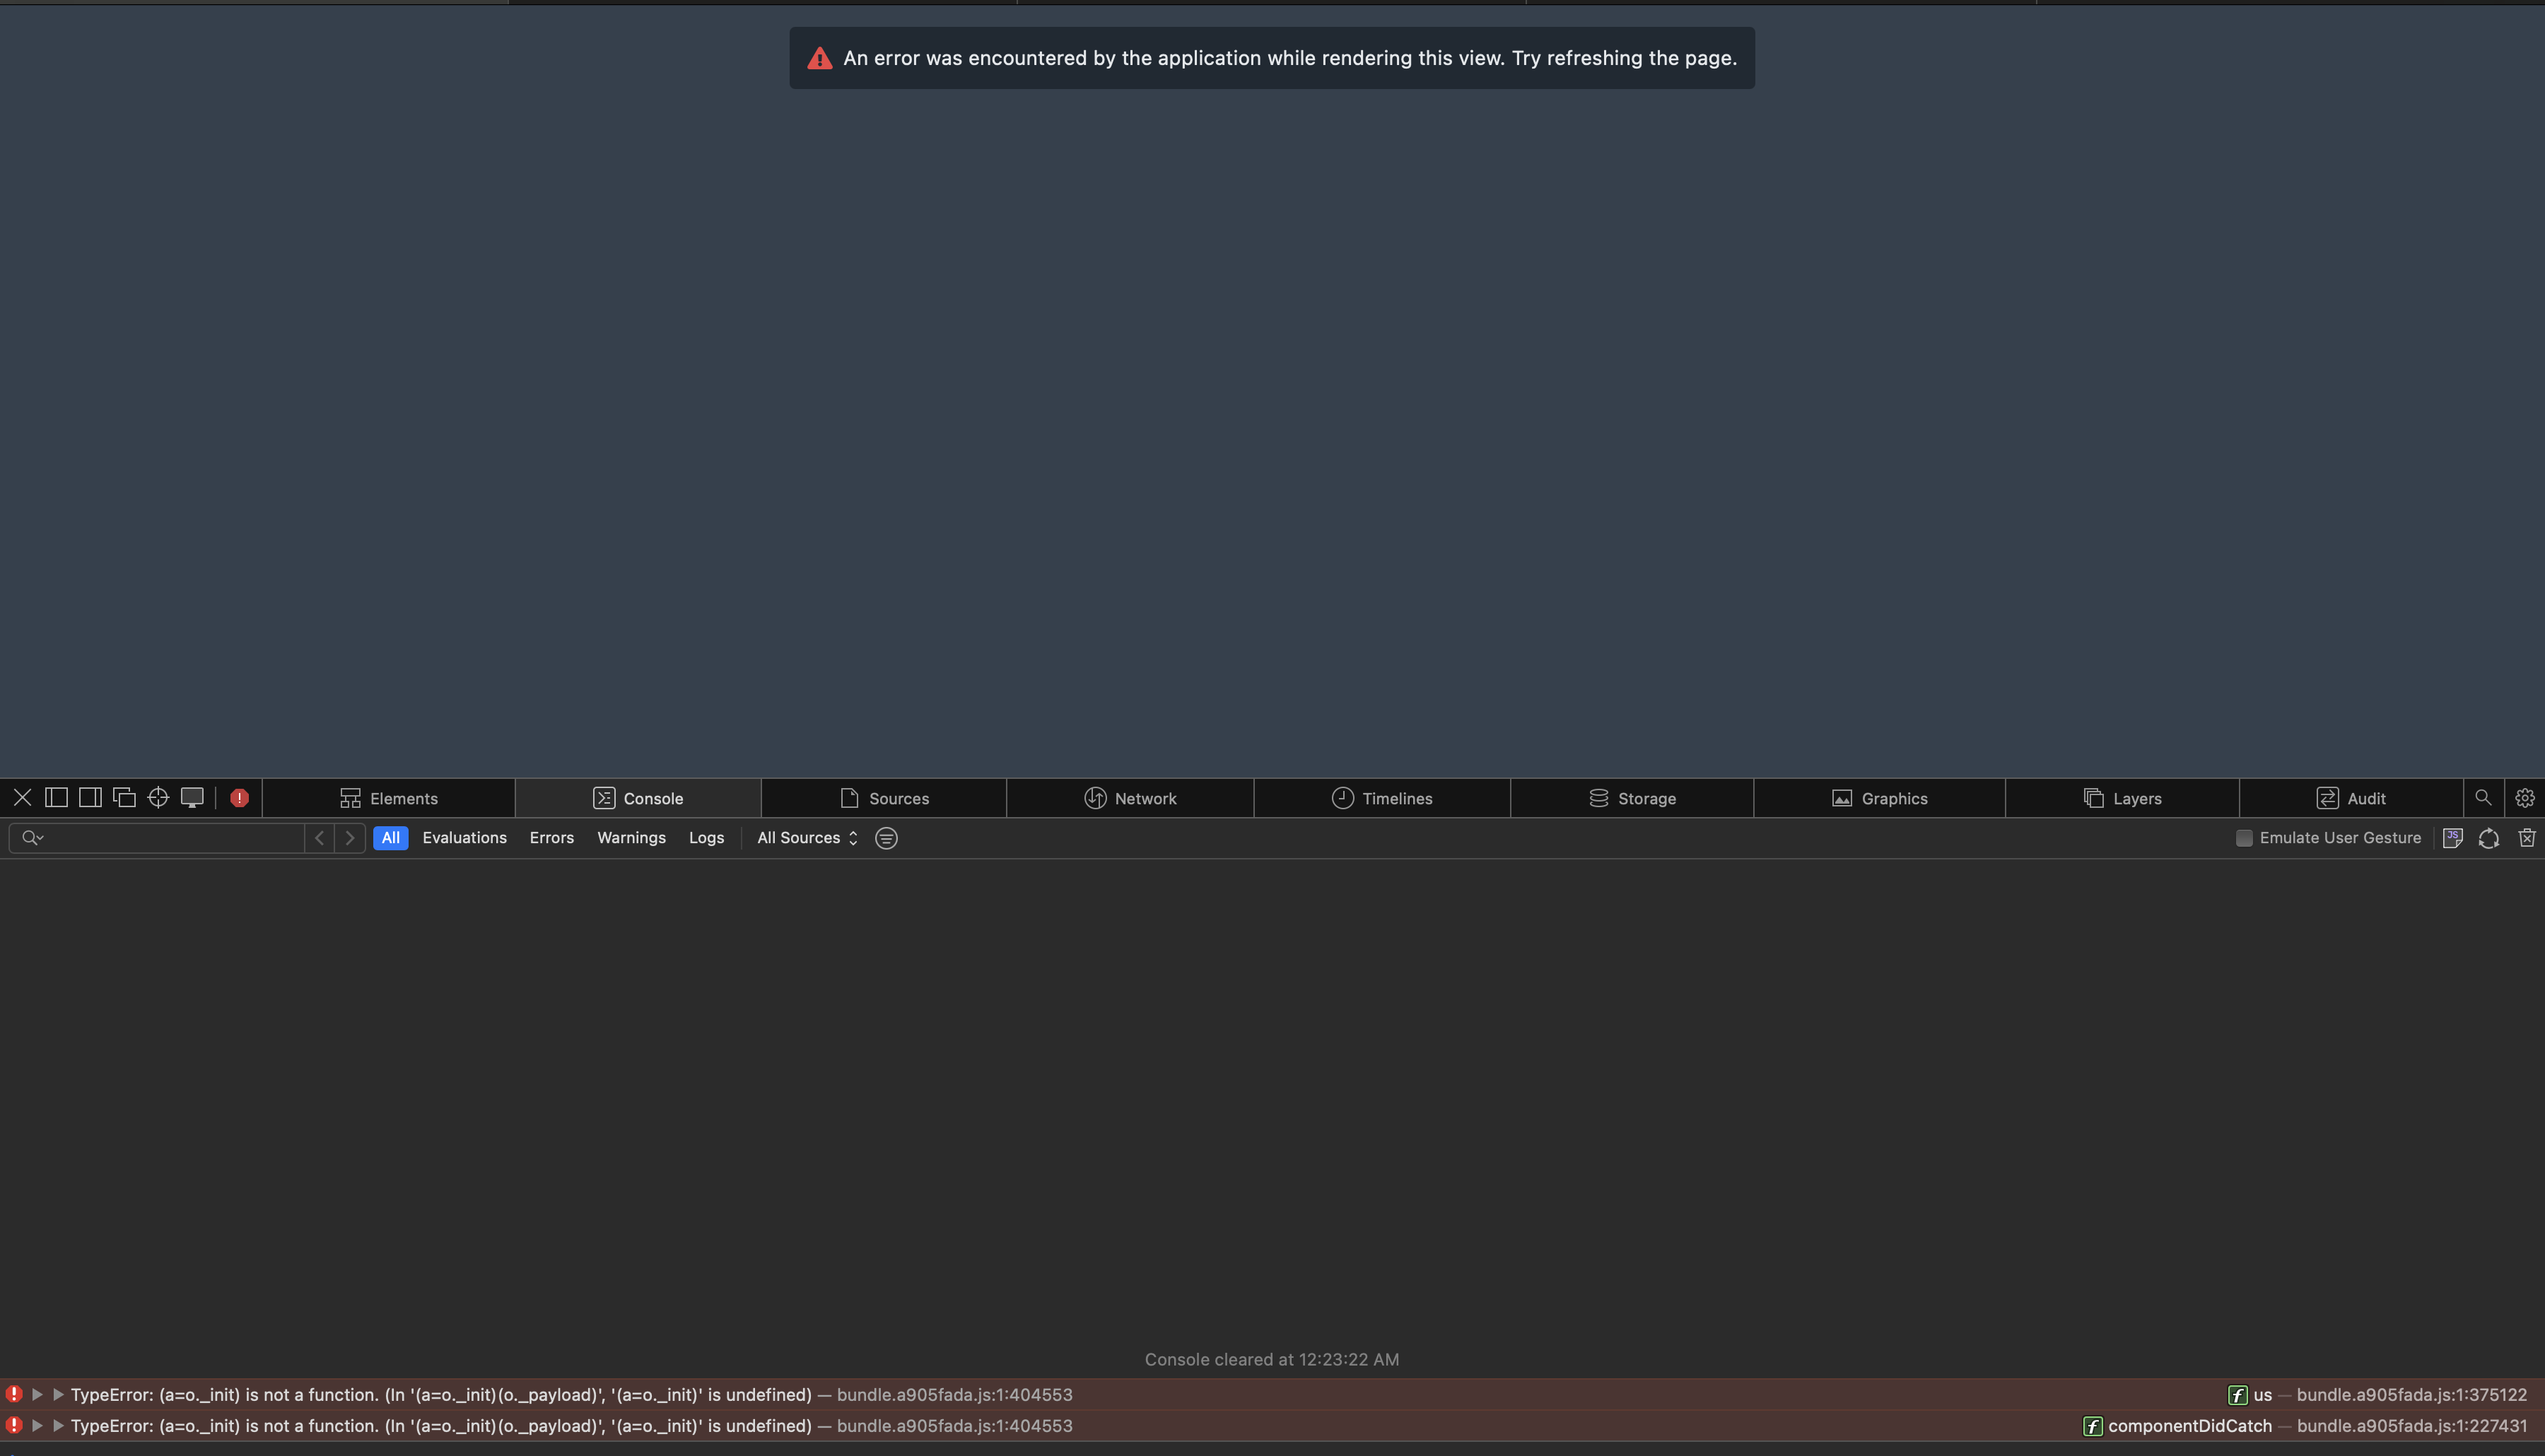
Task: Click the circular-arrows icon beside the trash
Action: [x=2489, y=838]
